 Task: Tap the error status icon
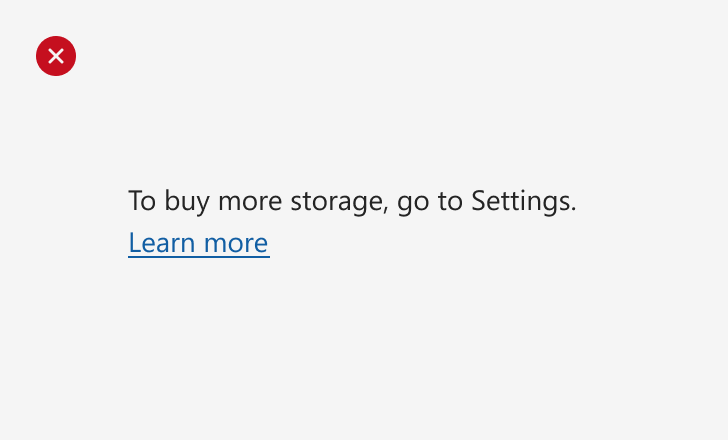[56, 56]
